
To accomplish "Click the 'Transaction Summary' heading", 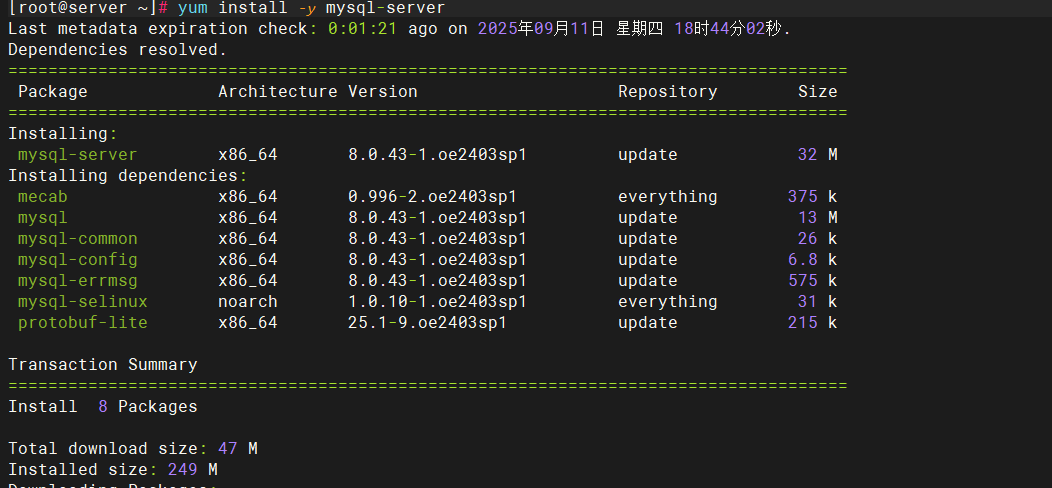I will click(x=103, y=364).
